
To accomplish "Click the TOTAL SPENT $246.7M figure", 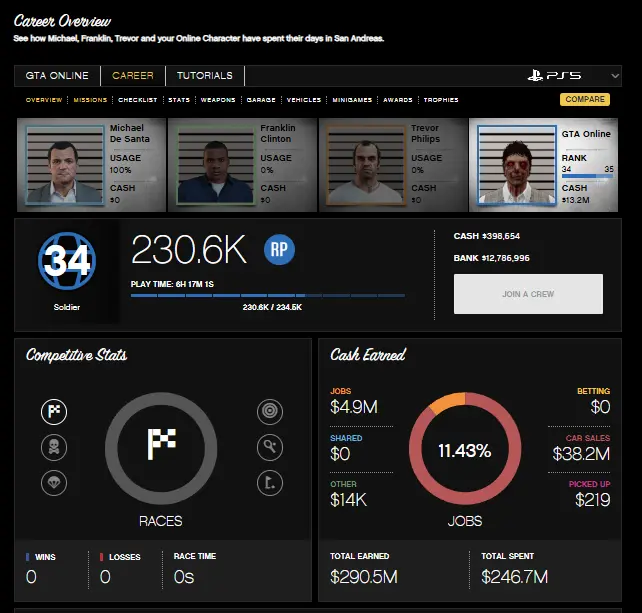I will tap(514, 577).
